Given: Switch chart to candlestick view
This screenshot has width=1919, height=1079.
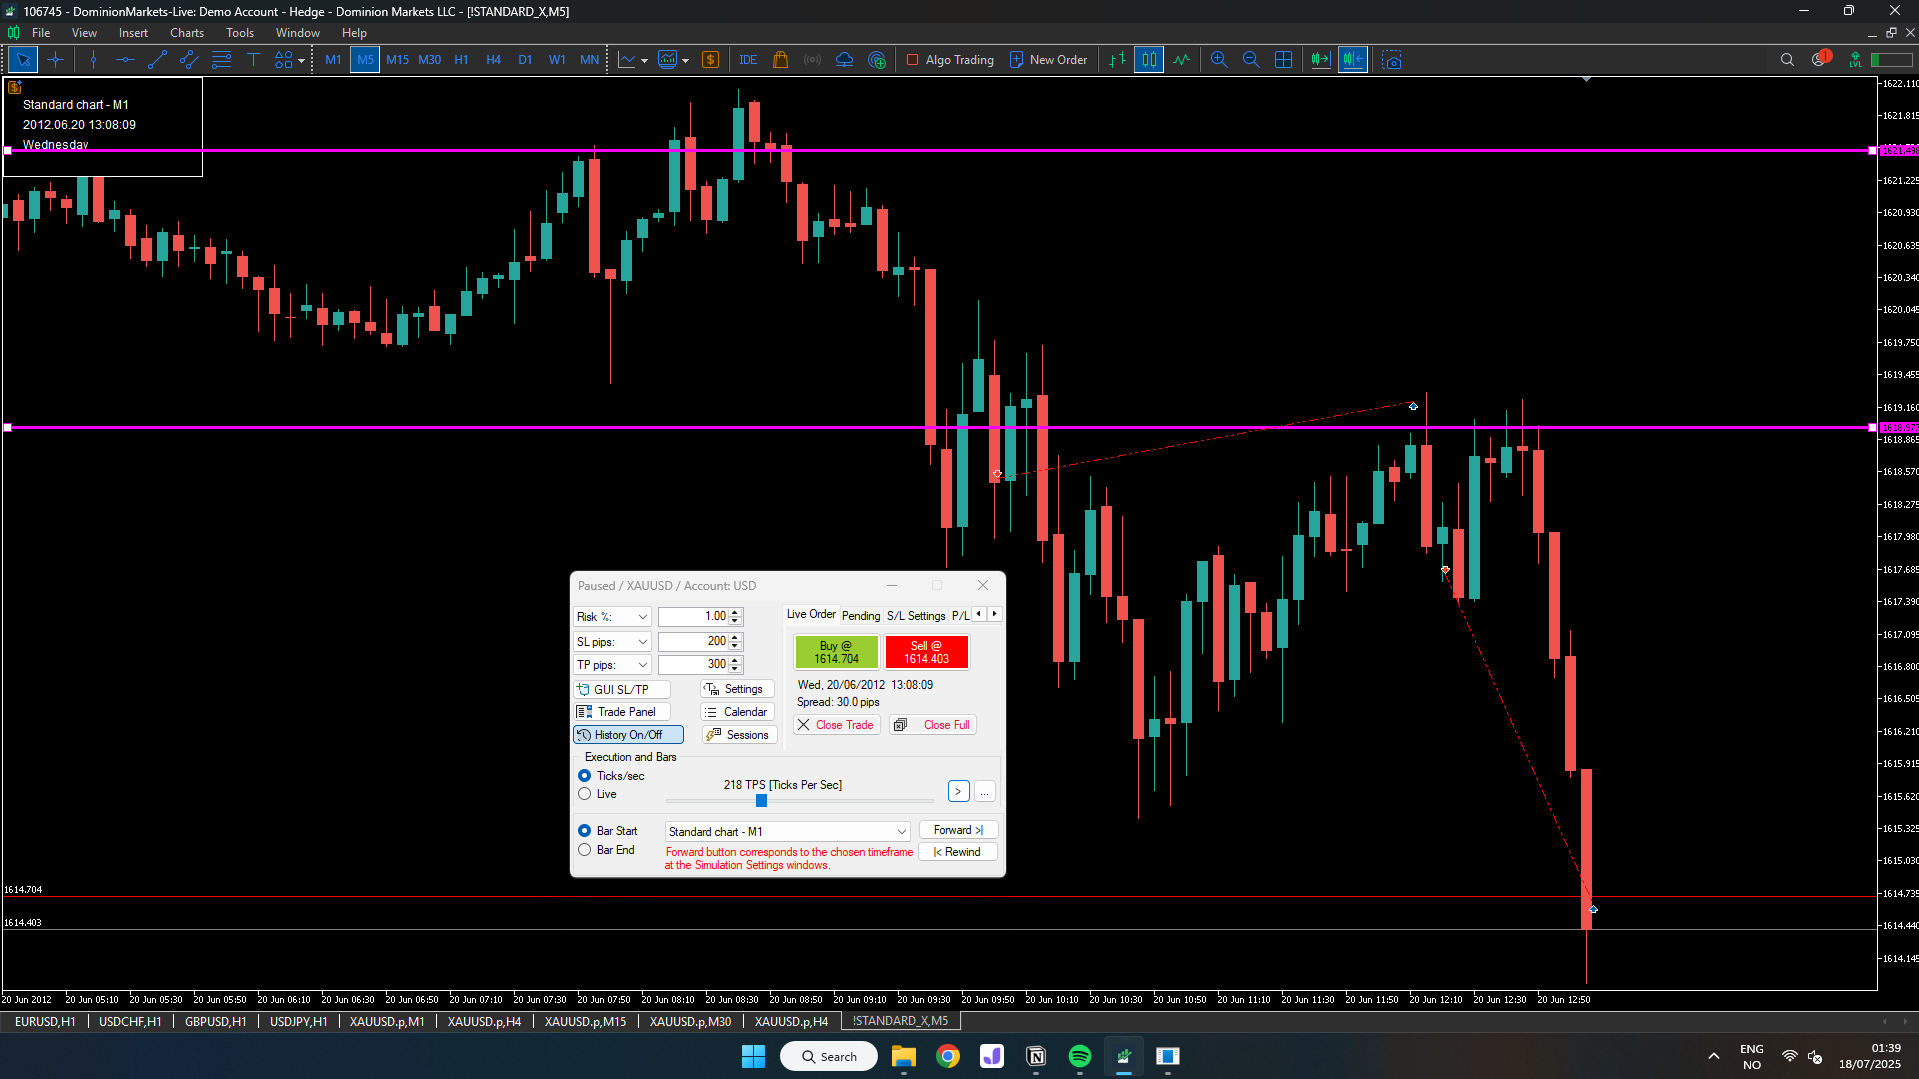Looking at the screenshot, I should click(x=1149, y=60).
